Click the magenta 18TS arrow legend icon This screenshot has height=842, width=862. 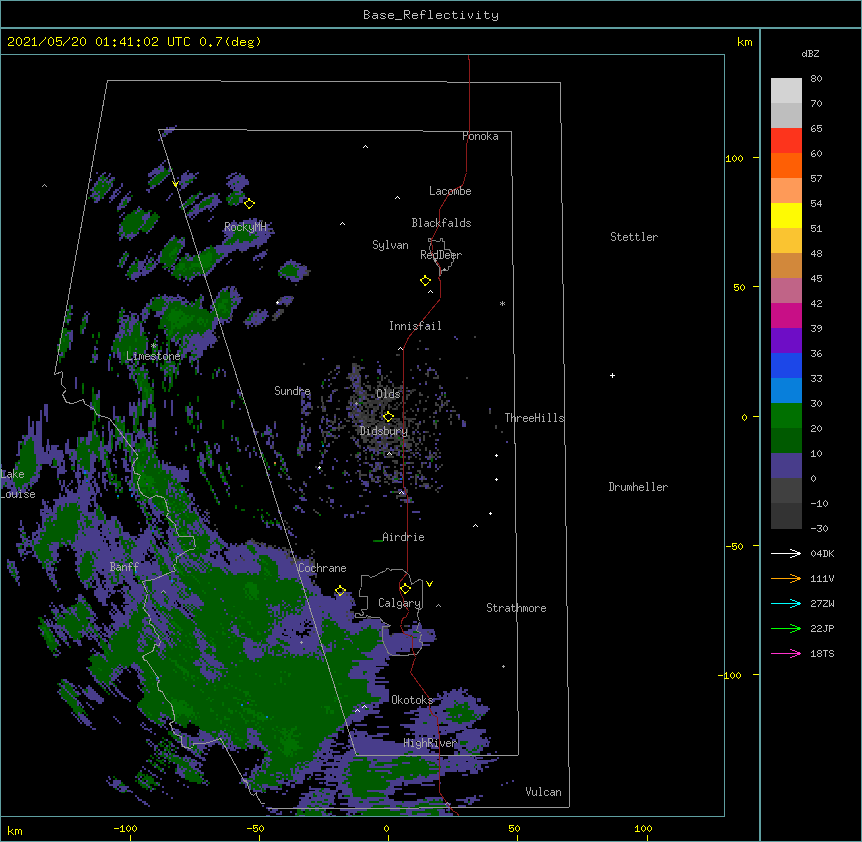pos(786,653)
